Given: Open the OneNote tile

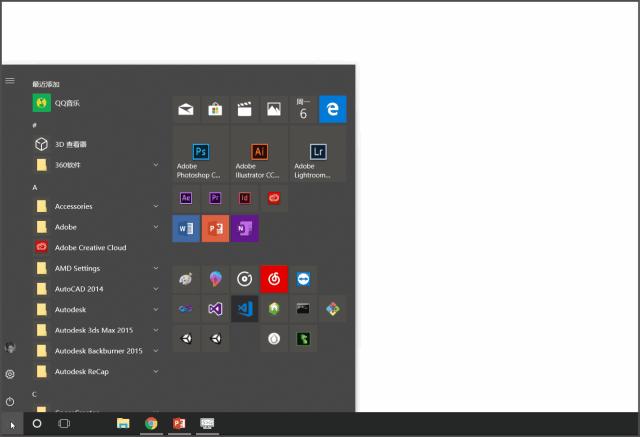Looking at the screenshot, I should (x=244, y=229).
